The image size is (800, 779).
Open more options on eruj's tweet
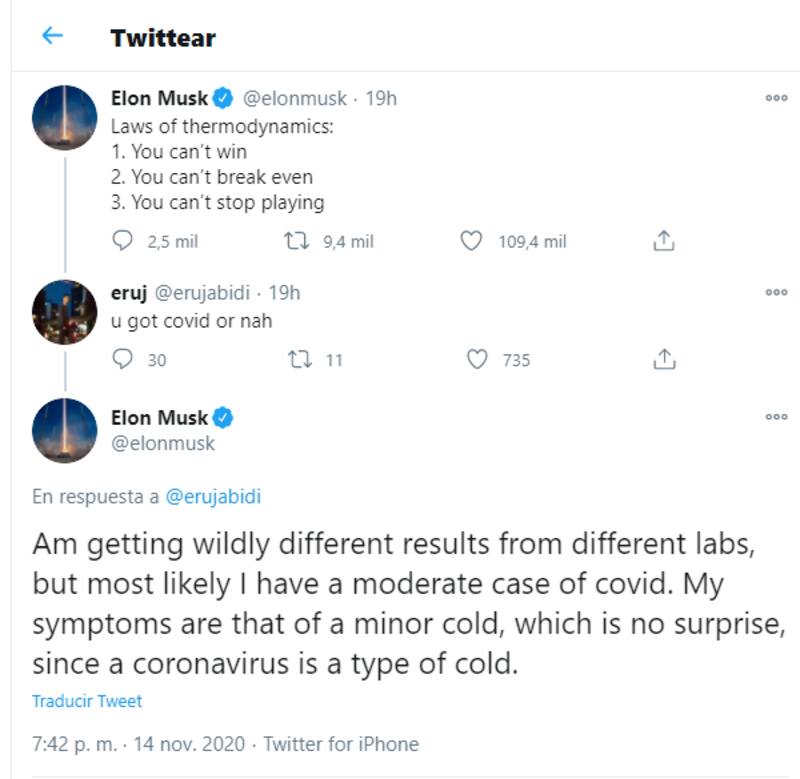(776, 293)
